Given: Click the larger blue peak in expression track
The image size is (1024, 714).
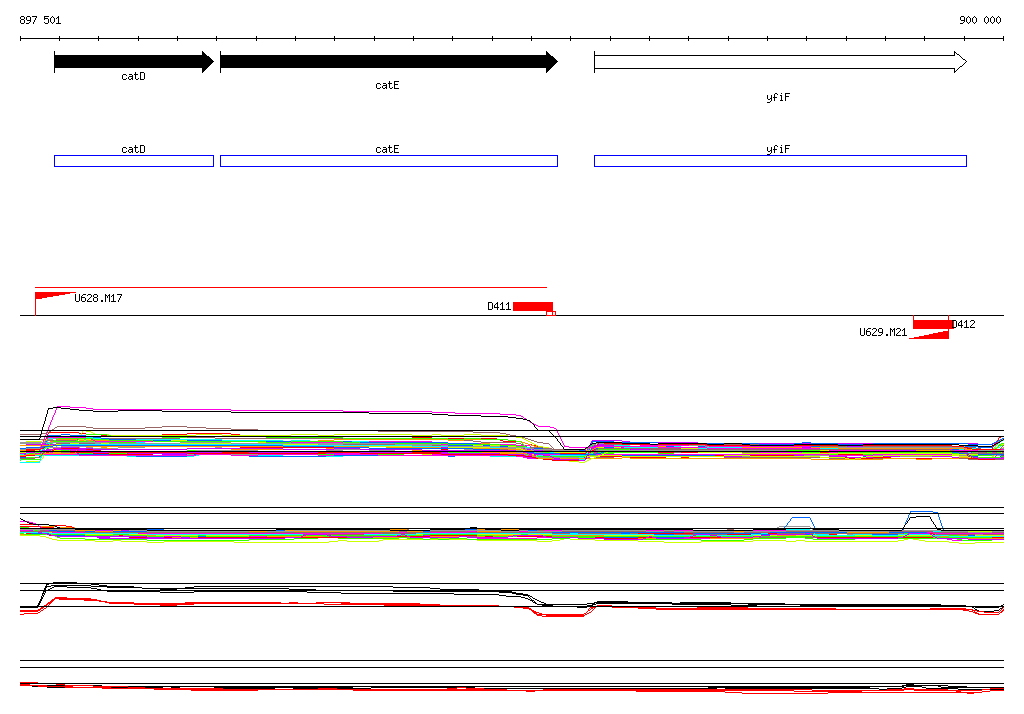Looking at the screenshot, I should [x=924, y=520].
